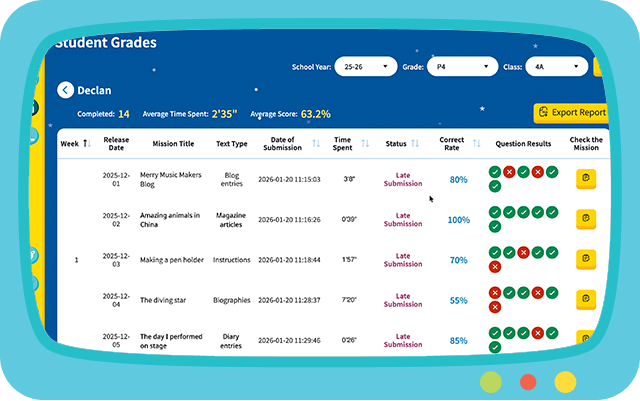Open Making a pen holder title

(172, 260)
